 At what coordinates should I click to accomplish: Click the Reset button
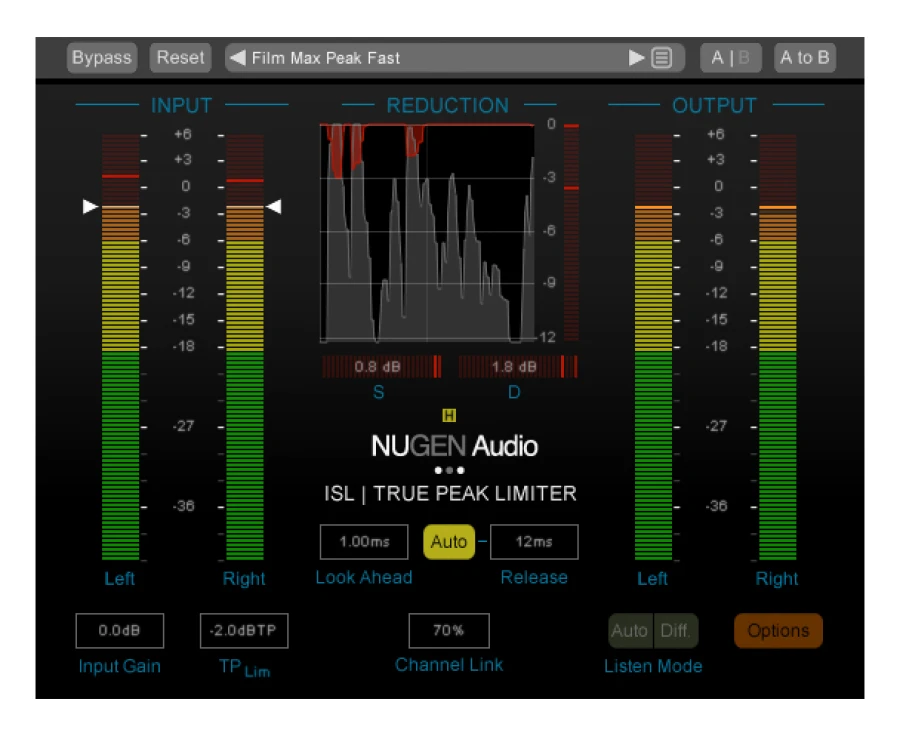[180, 57]
